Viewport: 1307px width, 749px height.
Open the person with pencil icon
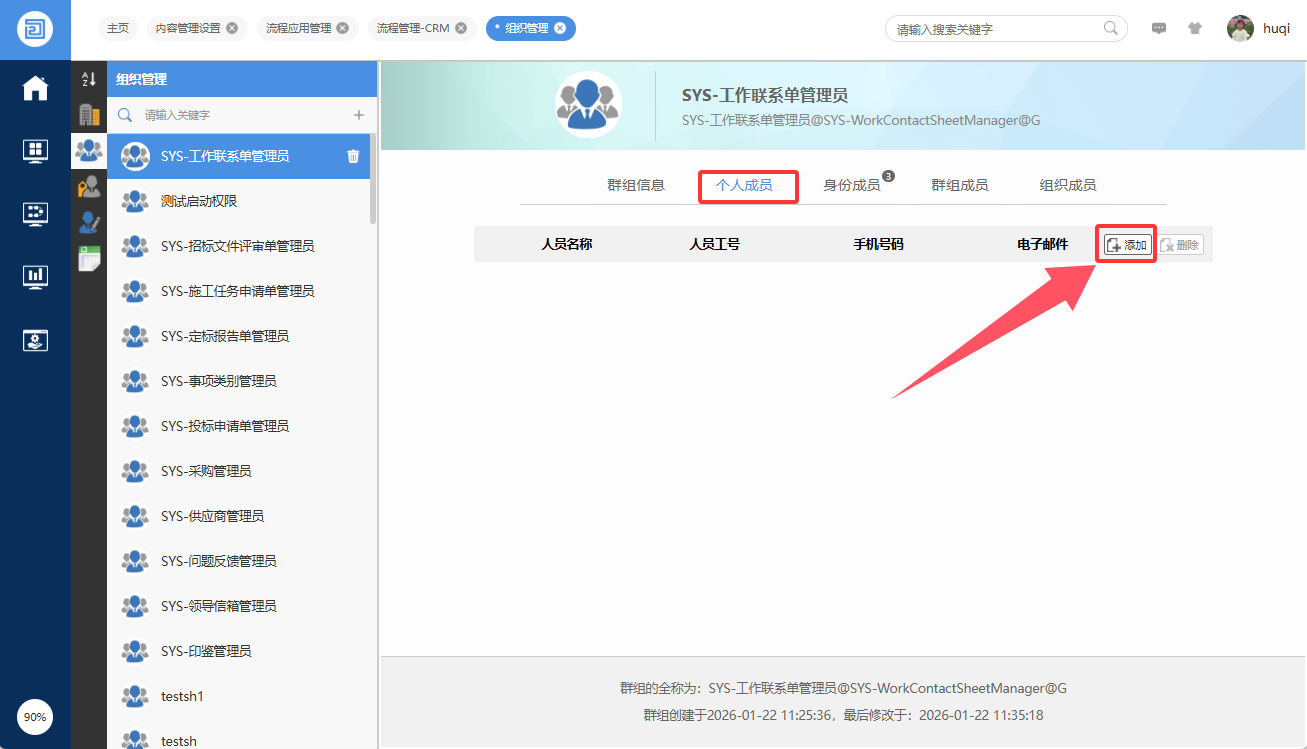pos(89,222)
